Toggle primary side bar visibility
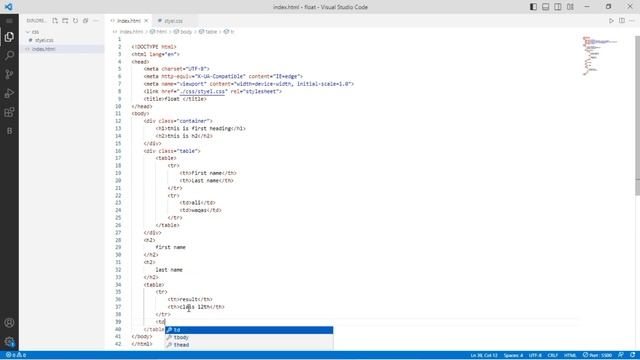The height and width of the screenshot is (360, 640). click(533, 7)
